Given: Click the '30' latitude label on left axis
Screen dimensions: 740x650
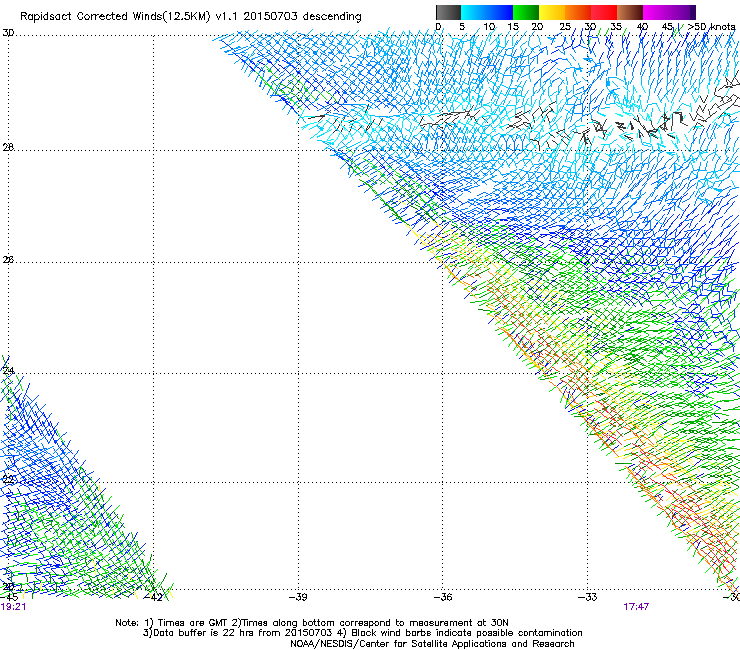Looking at the screenshot, I should [8, 33].
